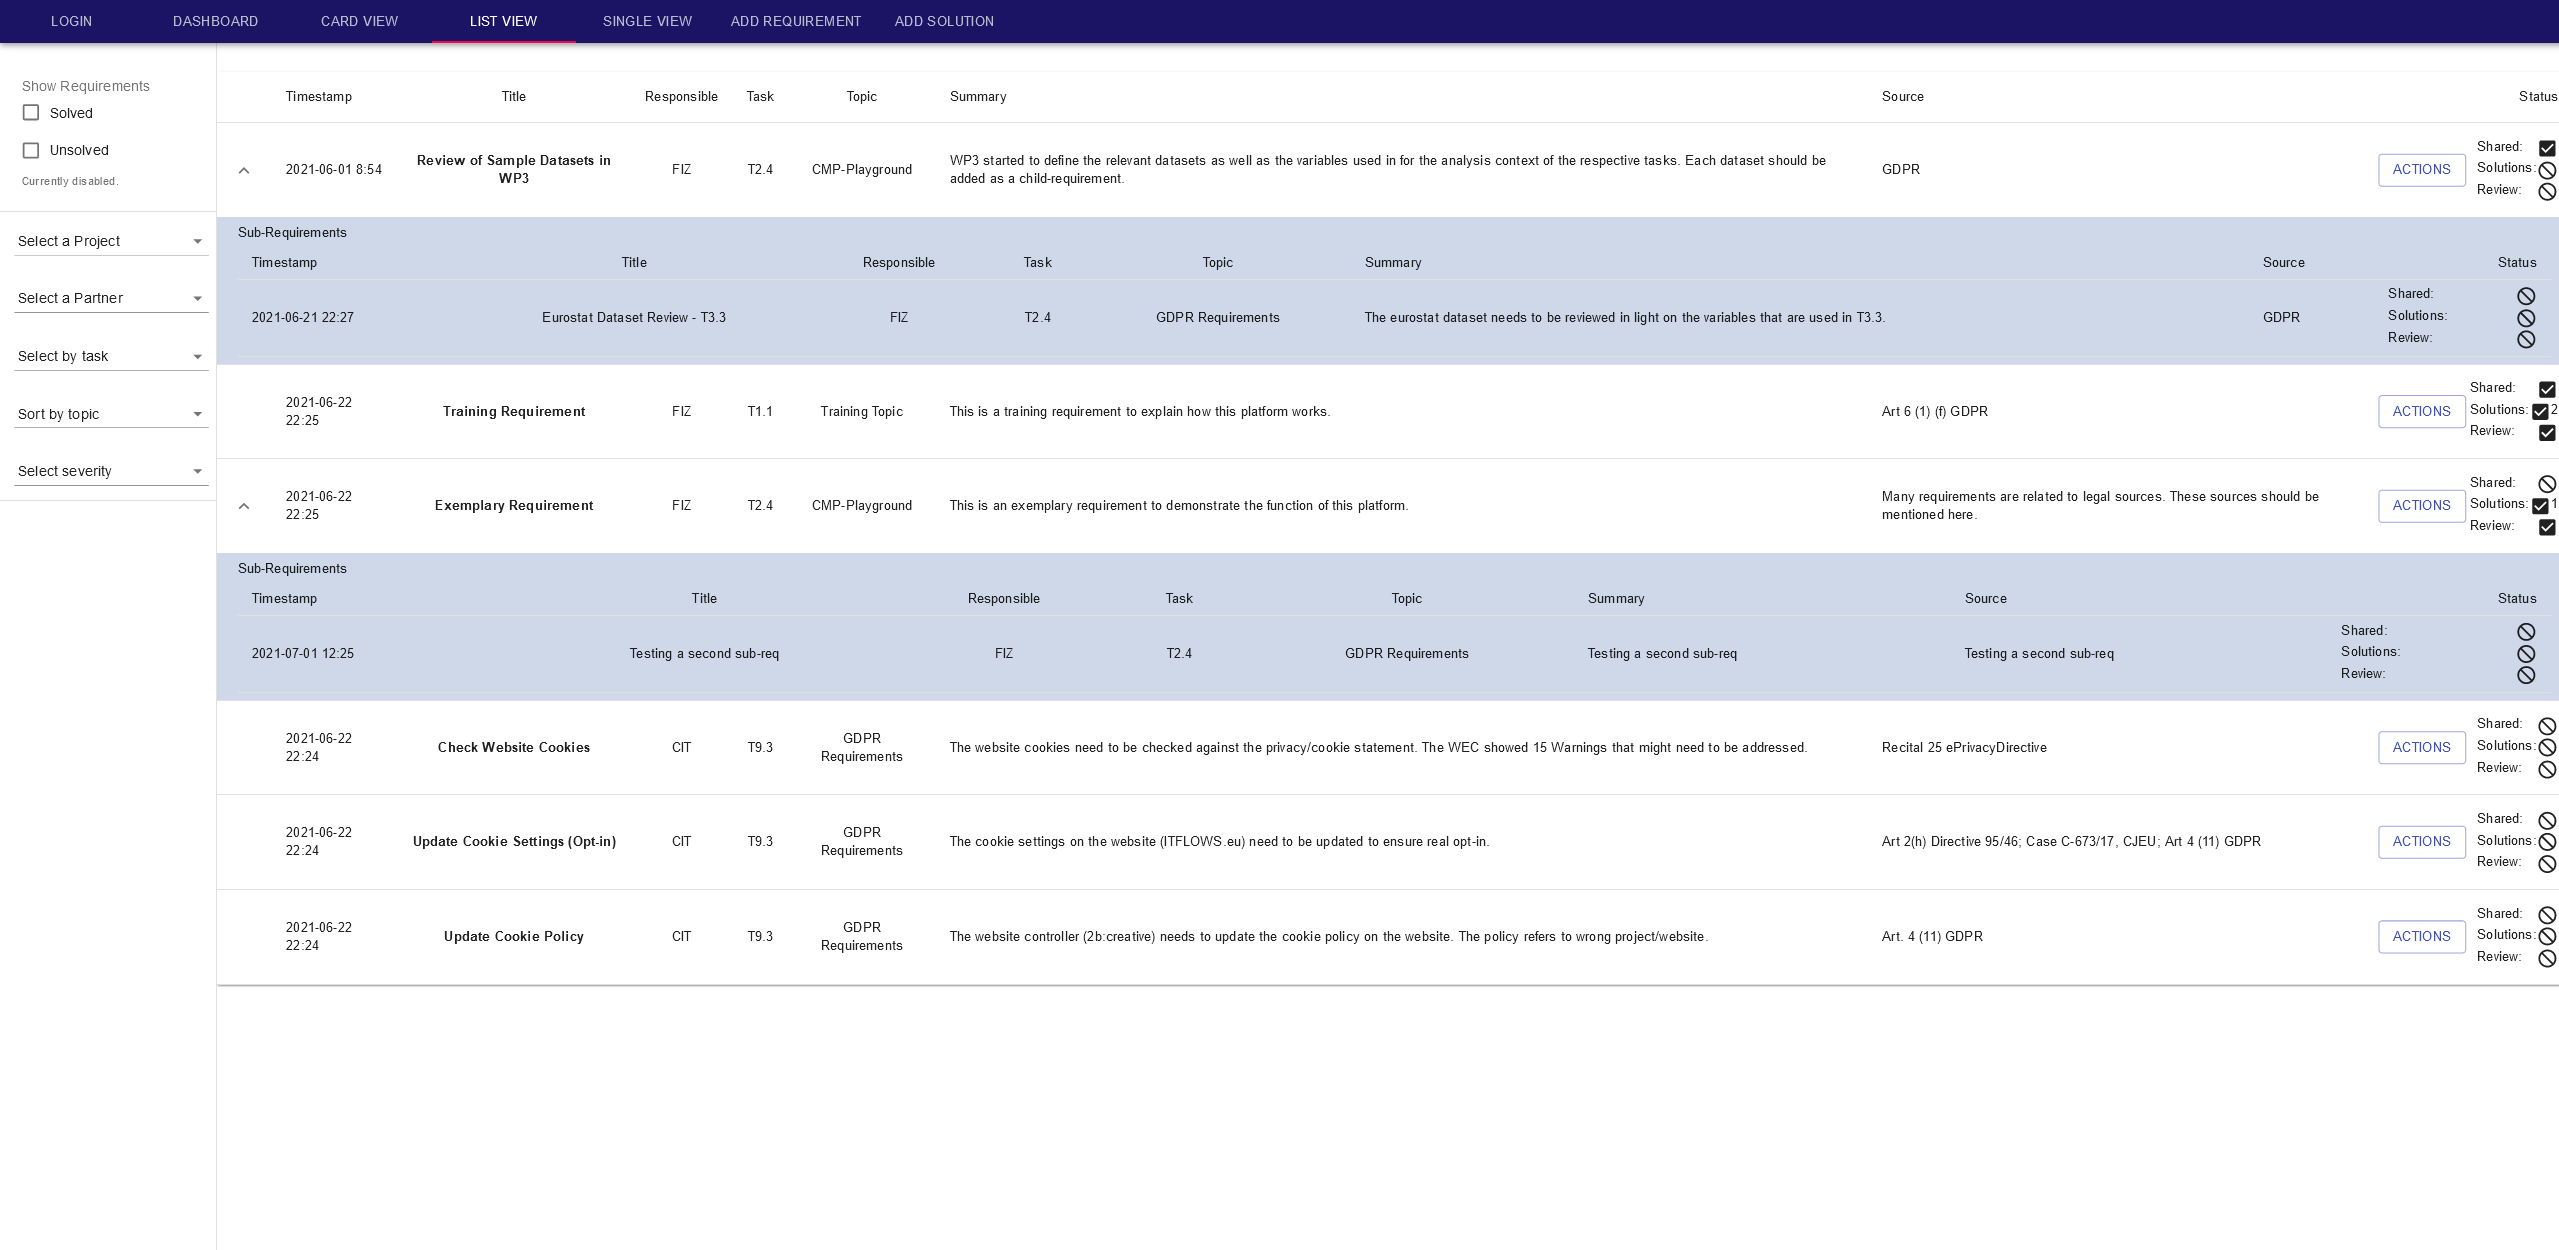Open ADD REQUIREMENT page

[796, 21]
